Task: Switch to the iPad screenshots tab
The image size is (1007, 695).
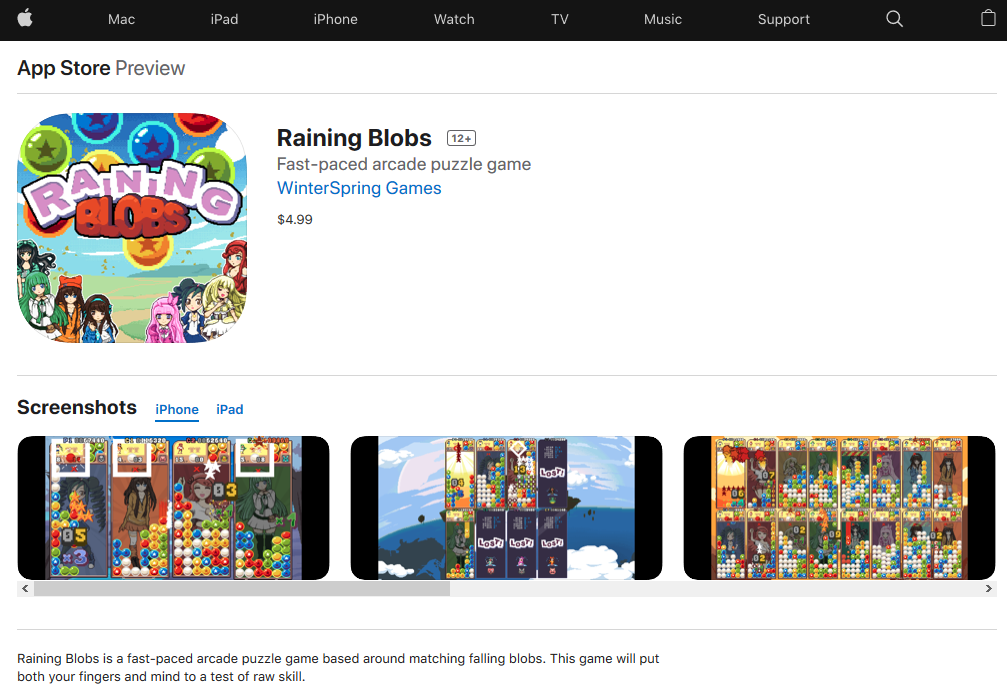Action: (229, 410)
